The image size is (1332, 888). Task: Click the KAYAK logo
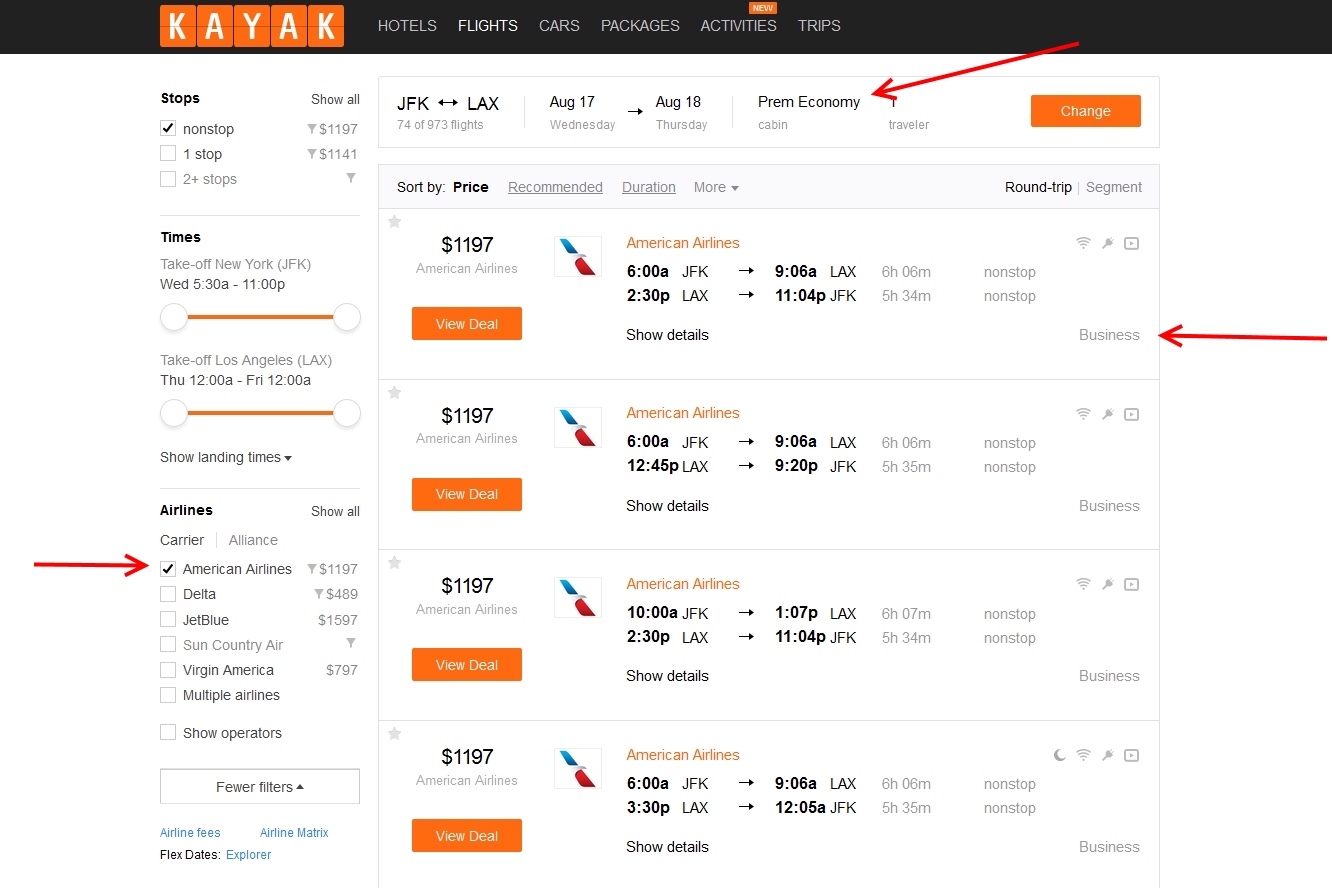251,26
